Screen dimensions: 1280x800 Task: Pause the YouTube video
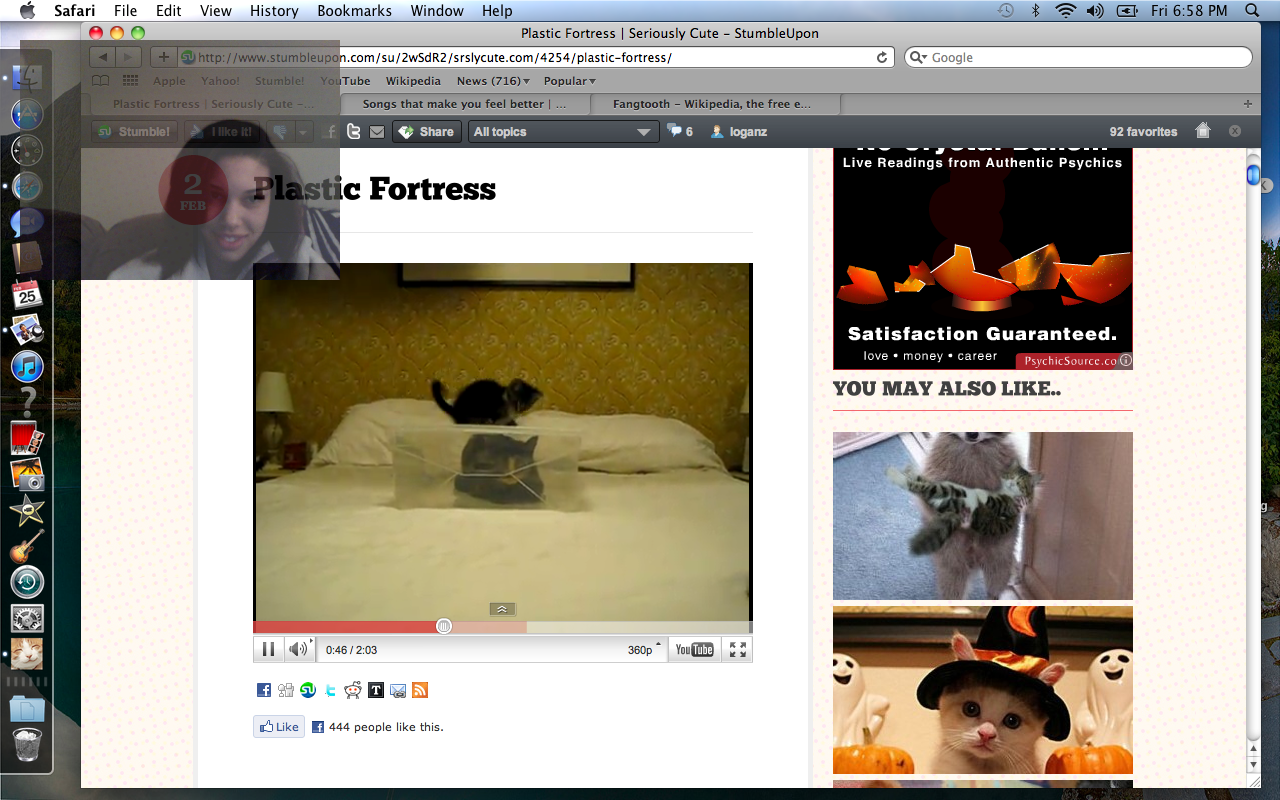click(268, 650)
